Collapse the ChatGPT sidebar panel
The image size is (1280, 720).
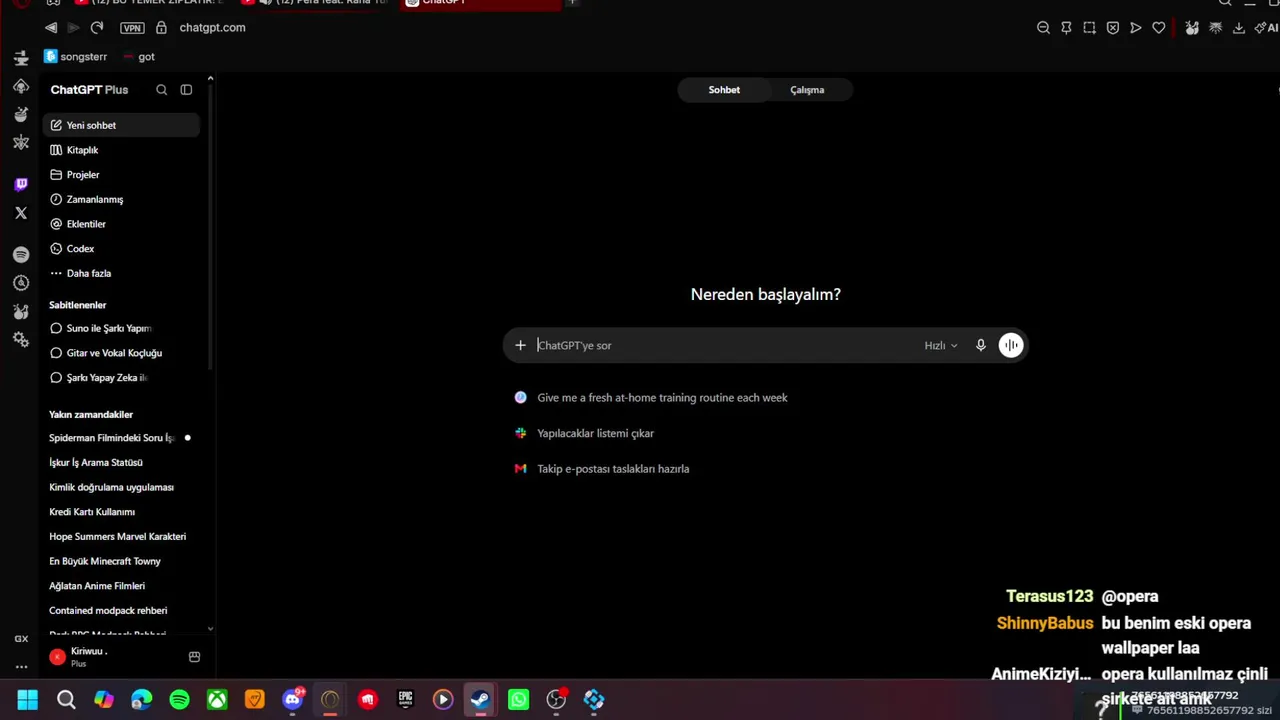[x=186, y=90]
